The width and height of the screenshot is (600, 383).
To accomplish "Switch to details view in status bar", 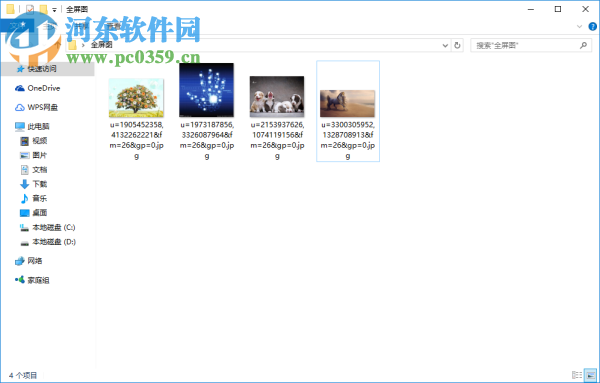I will tap(577, 375).
